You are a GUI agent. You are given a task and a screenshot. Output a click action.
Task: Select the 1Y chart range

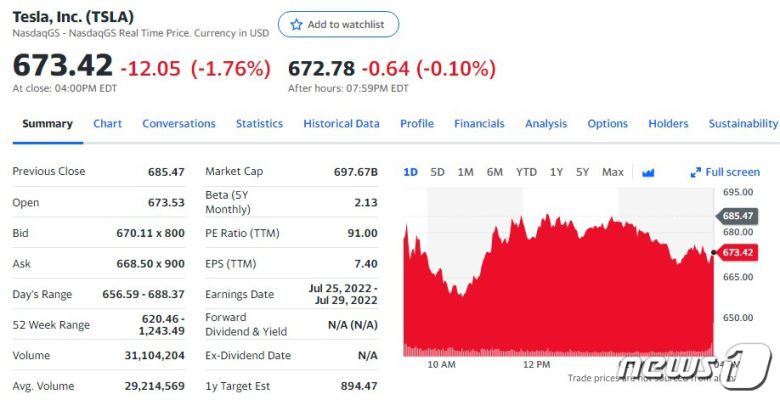[x=556, y=172]
